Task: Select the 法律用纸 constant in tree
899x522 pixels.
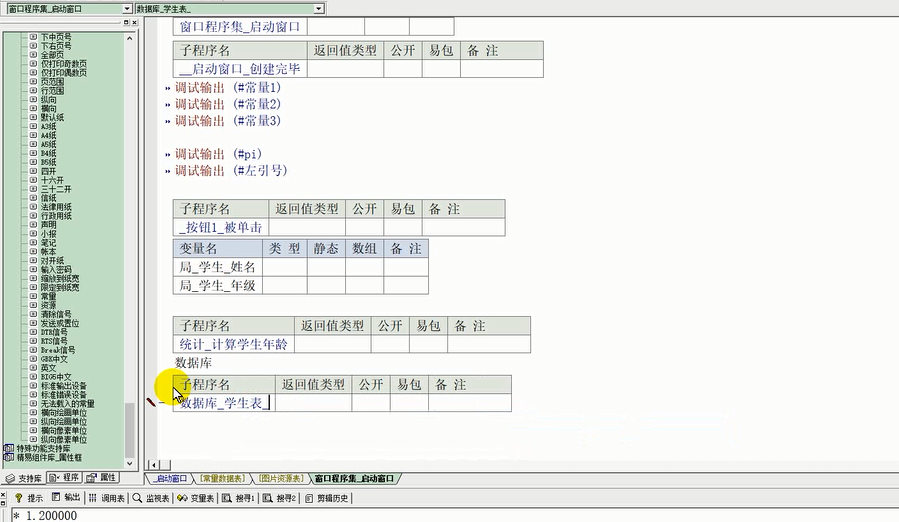Action: (x=56, y=207)
